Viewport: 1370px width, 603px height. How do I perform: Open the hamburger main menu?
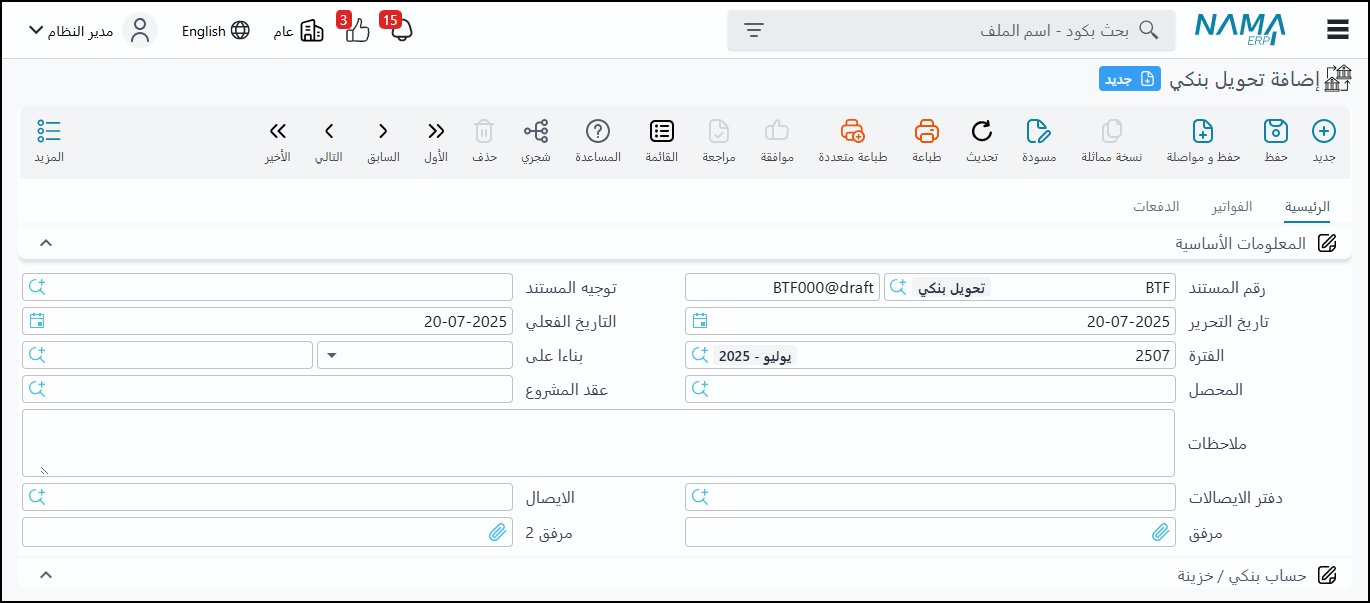point(1338,30)
